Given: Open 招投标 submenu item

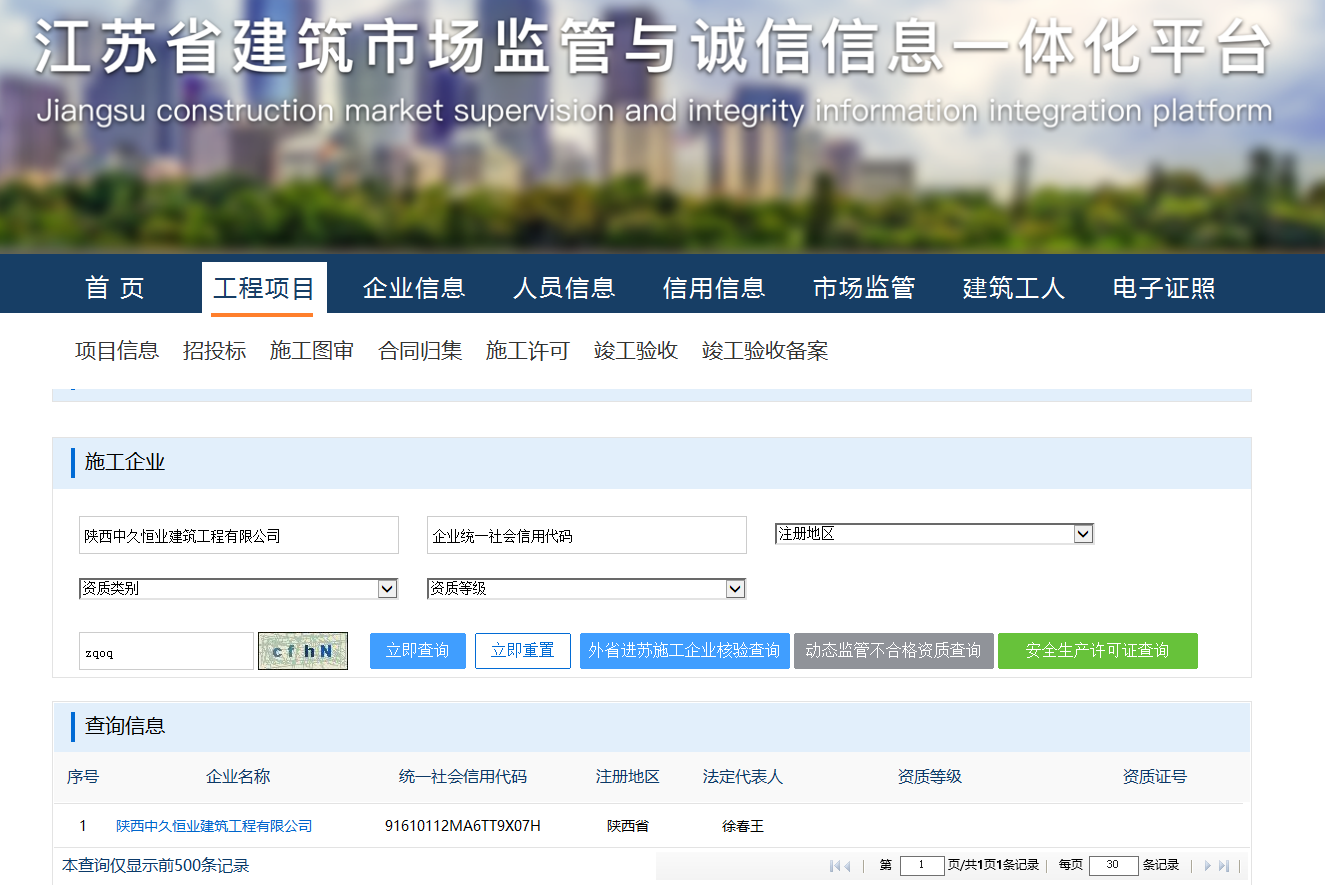Looking at the screenshot, I should click(214, 351).
